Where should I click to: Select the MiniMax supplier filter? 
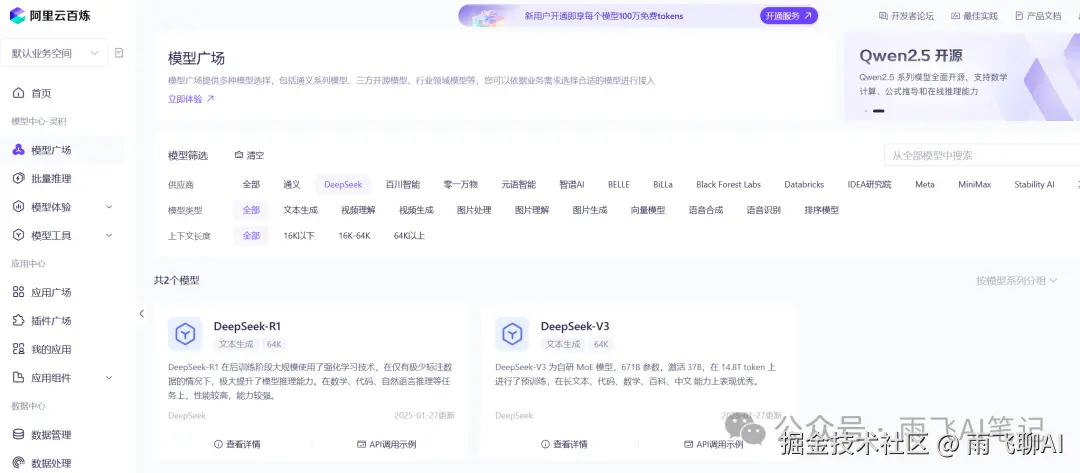(x=974, y=185)
